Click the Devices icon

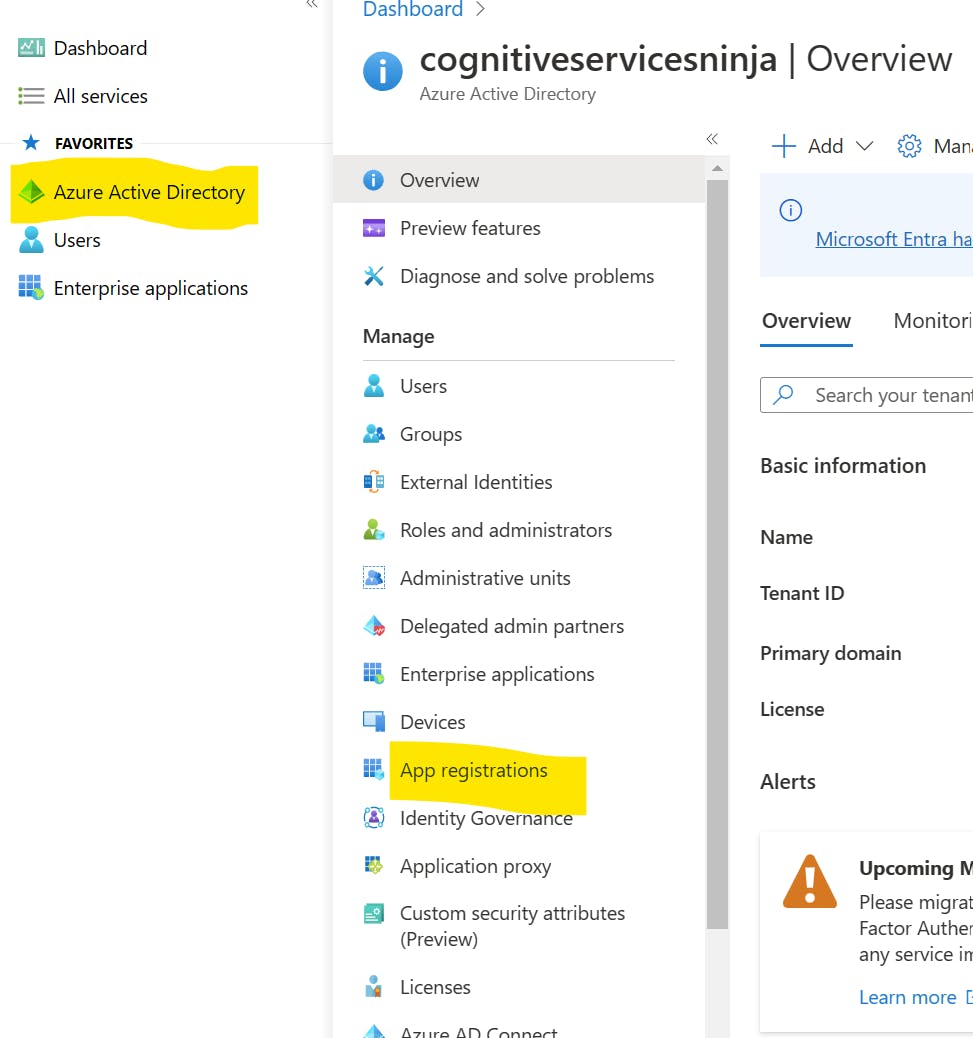(373, 722)
